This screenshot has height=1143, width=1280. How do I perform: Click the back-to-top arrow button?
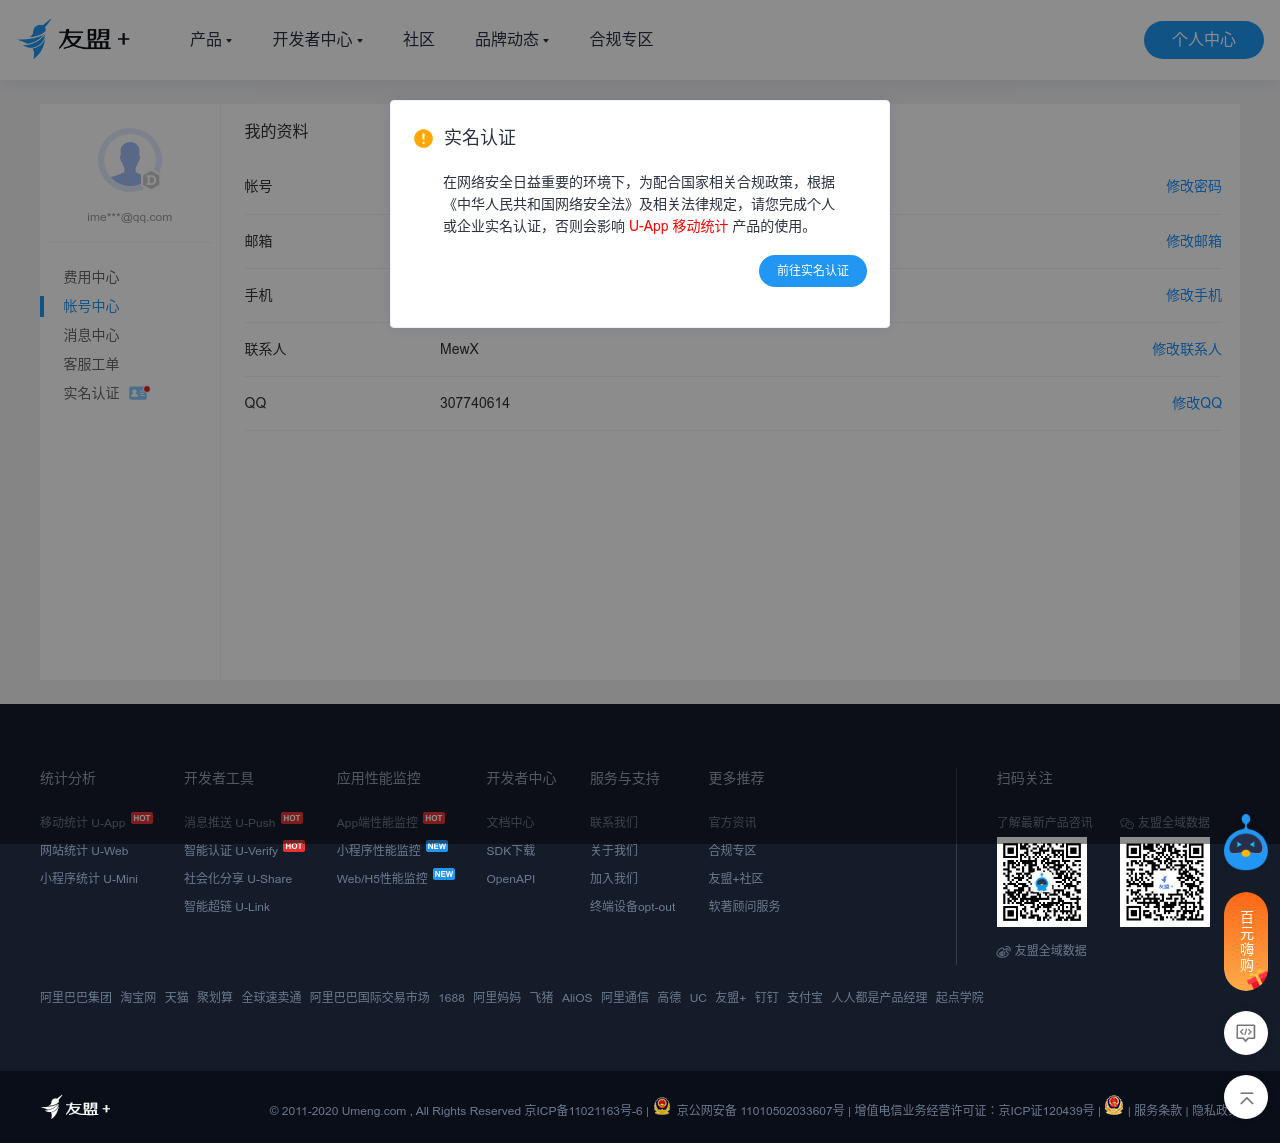coord(1246,1098)
